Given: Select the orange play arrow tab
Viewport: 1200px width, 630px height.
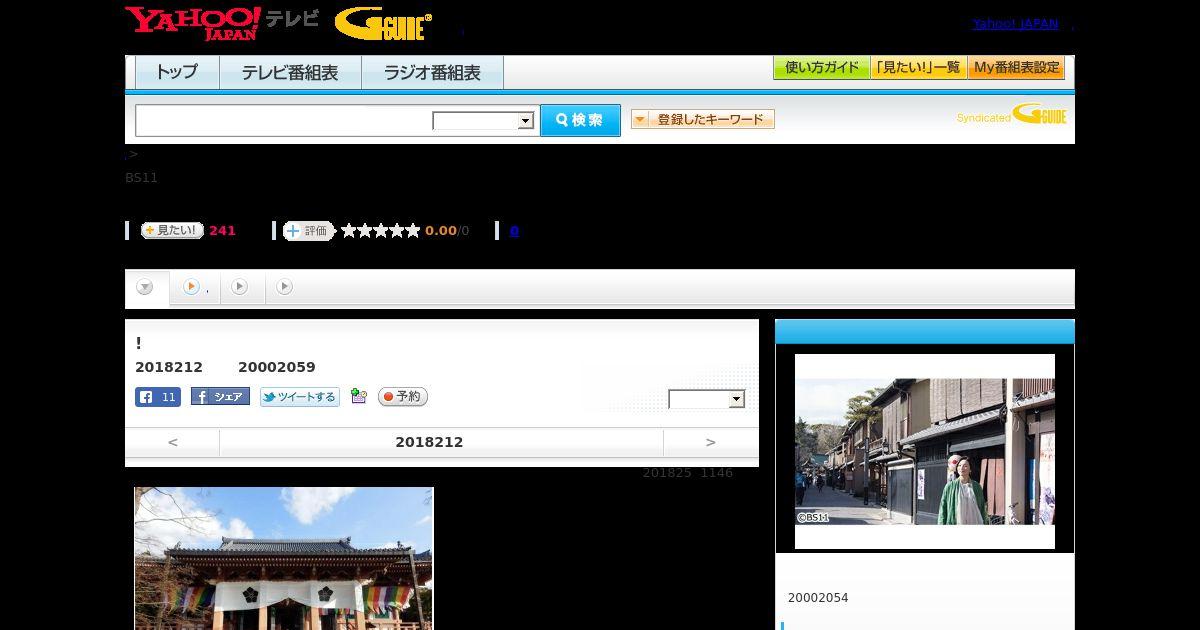Looking at the screenshot, I should tap(195, 288).
